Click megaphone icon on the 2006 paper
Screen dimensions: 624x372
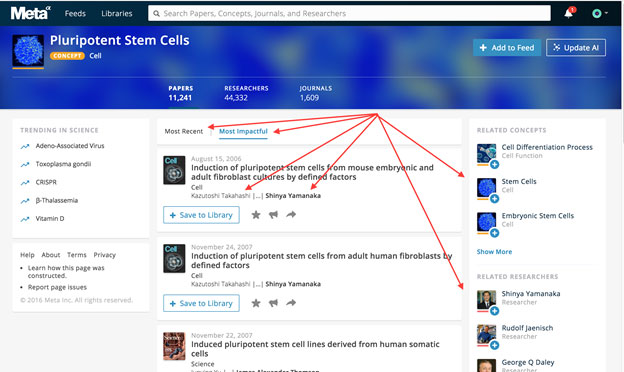pyautogui.click(x=273, y=215)
